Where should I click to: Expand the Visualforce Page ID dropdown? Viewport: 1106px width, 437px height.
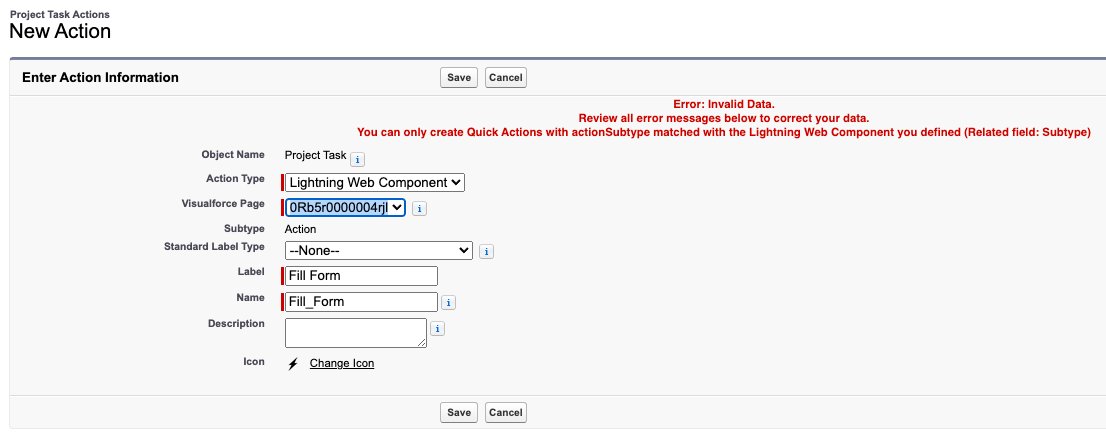coord(345,207)
